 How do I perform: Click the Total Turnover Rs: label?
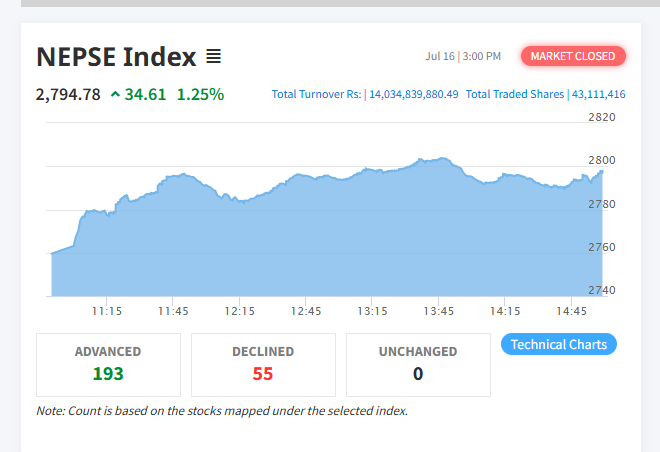coord(317,94)
